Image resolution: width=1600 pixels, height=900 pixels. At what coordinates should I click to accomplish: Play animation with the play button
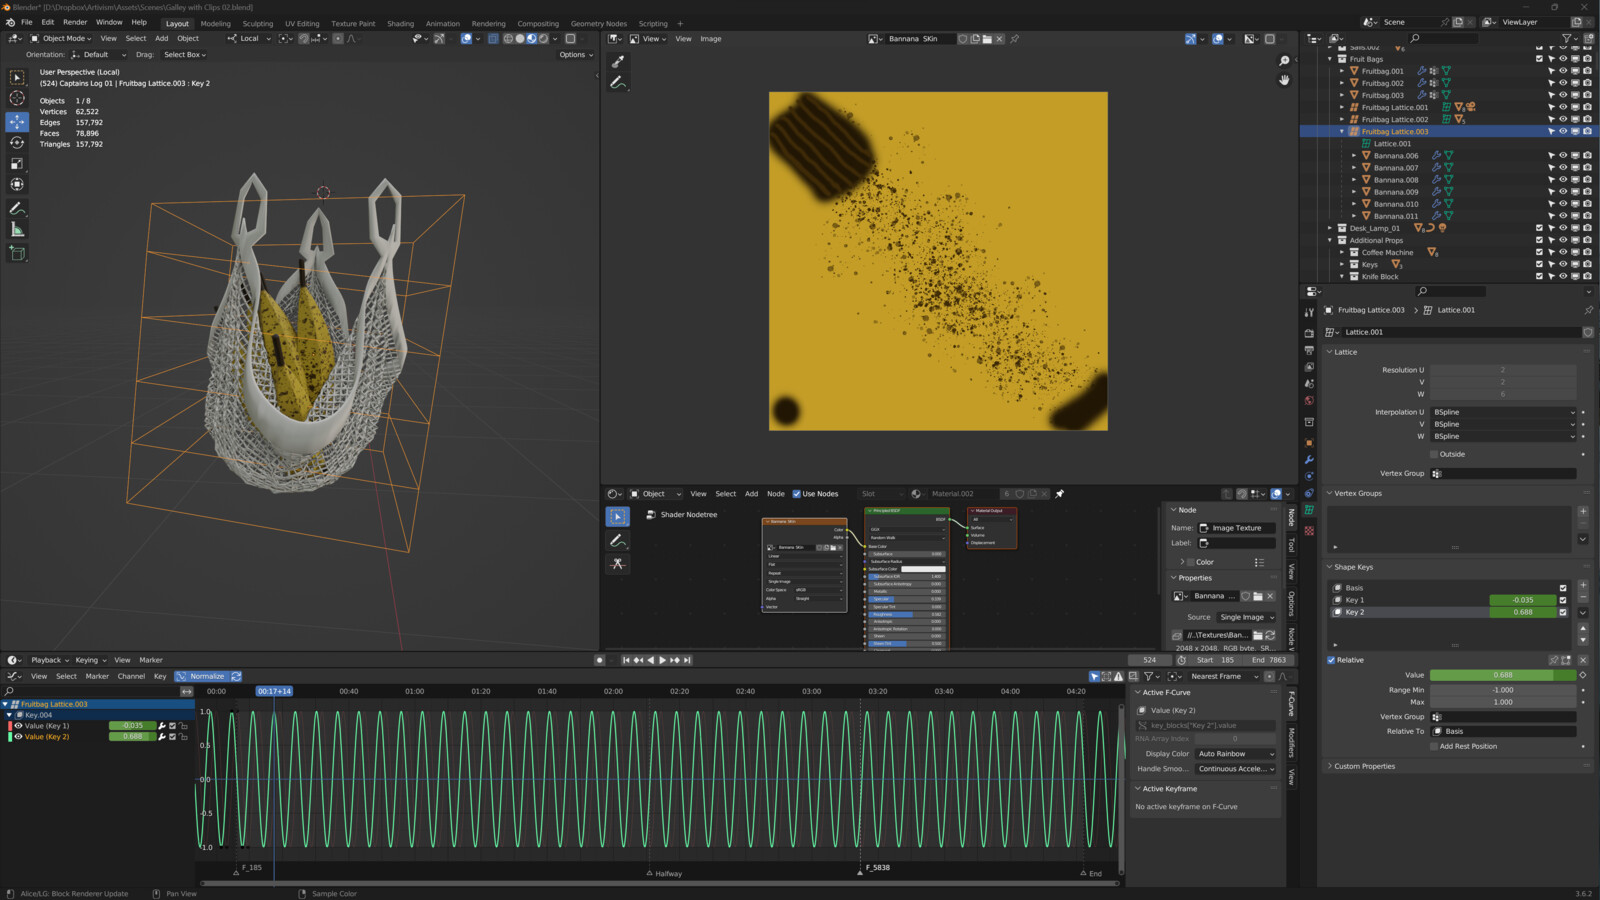(662, 660)
